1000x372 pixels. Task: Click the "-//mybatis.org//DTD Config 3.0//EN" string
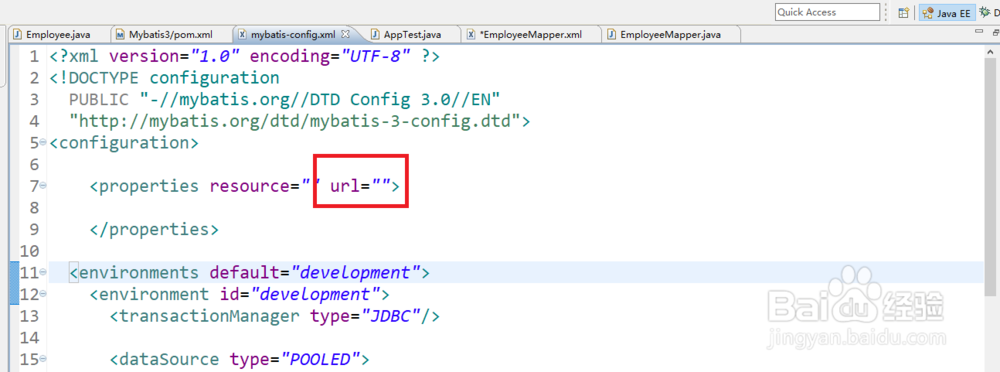click(x=320, y=100)
